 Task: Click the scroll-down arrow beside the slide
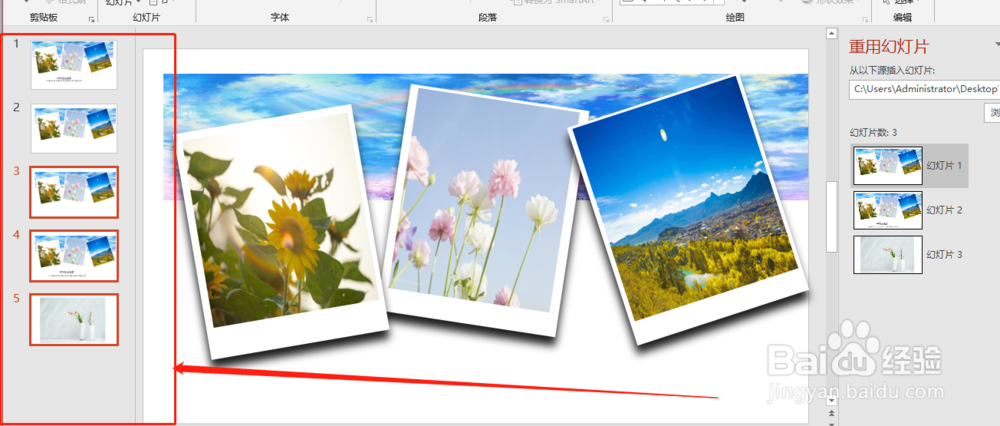[x=831, y=400]
